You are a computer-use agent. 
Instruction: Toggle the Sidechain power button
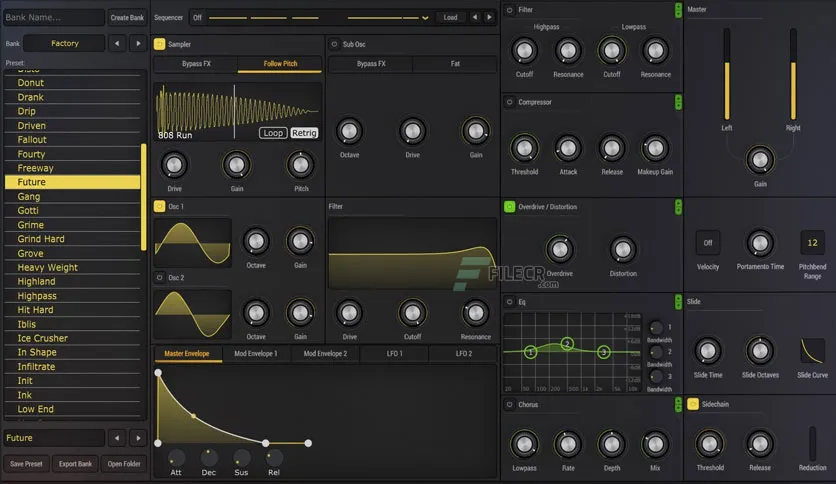pyautogui.click(x=693, y=404)
